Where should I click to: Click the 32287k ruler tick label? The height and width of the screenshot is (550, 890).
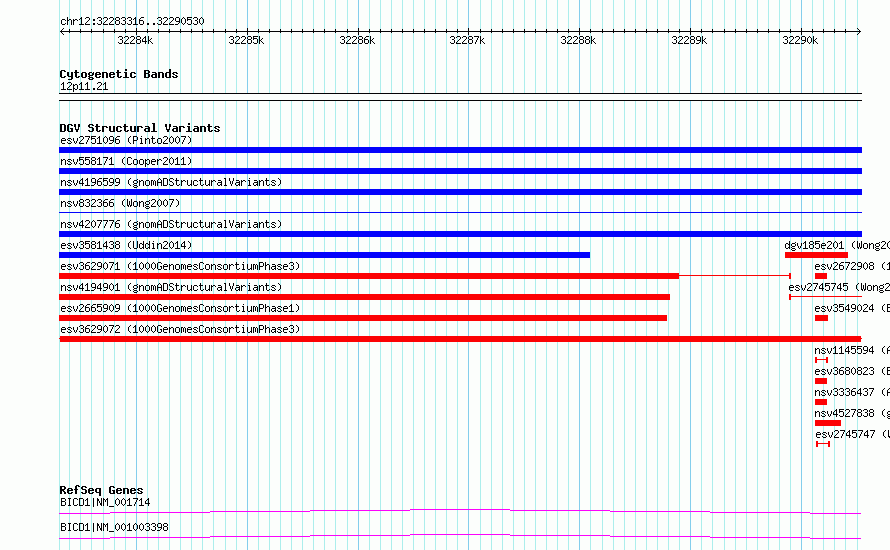pyautogui.click(x=467, y=40)
